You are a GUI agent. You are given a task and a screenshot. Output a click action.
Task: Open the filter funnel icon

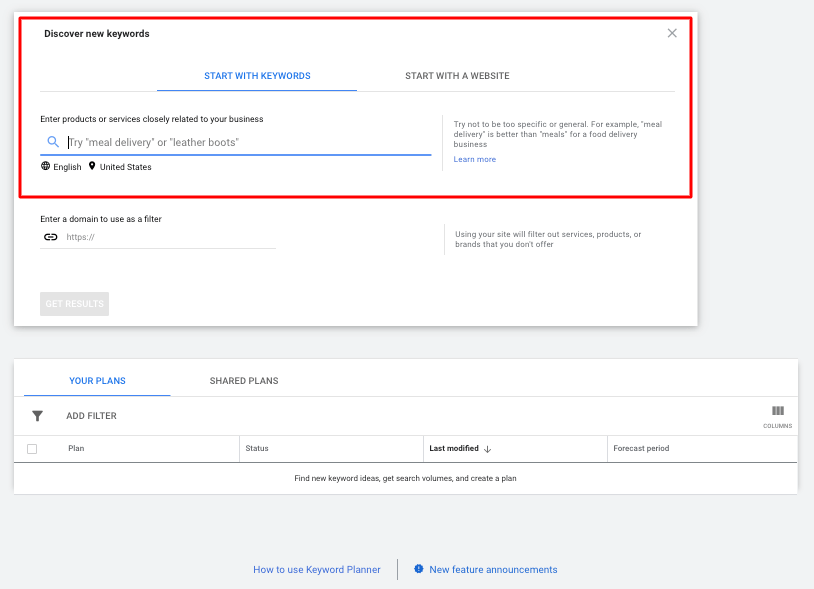point(37,415)
